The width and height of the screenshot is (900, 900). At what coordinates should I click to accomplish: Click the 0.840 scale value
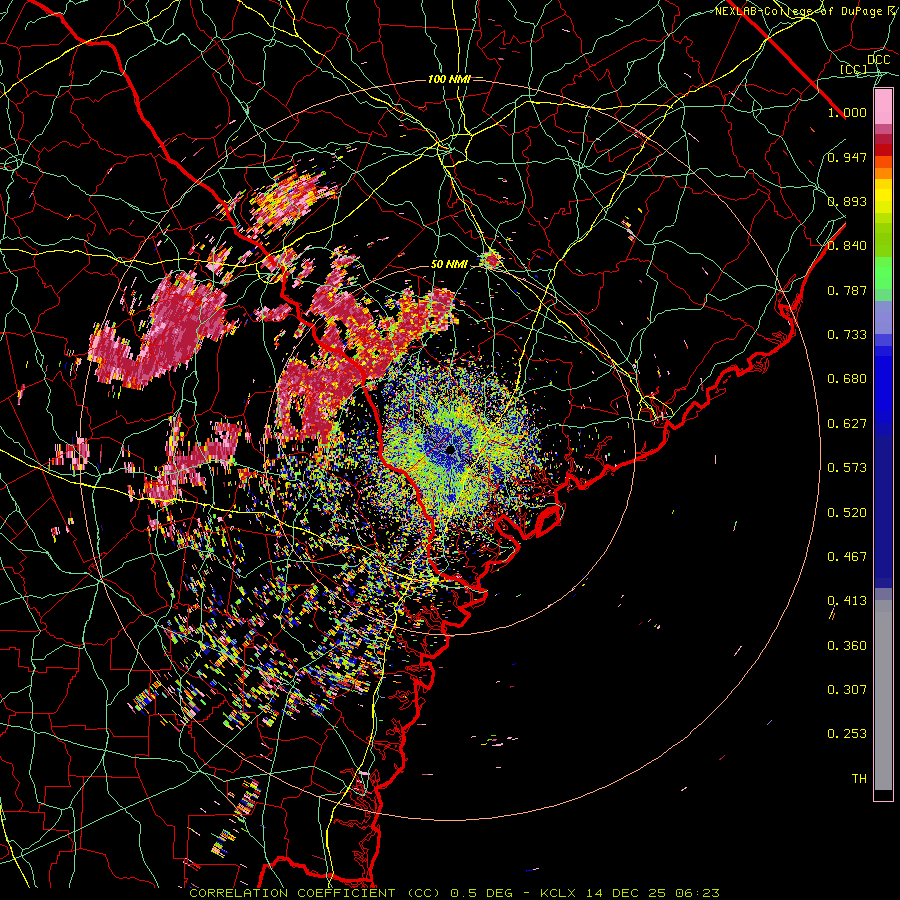tap(847, 246)
